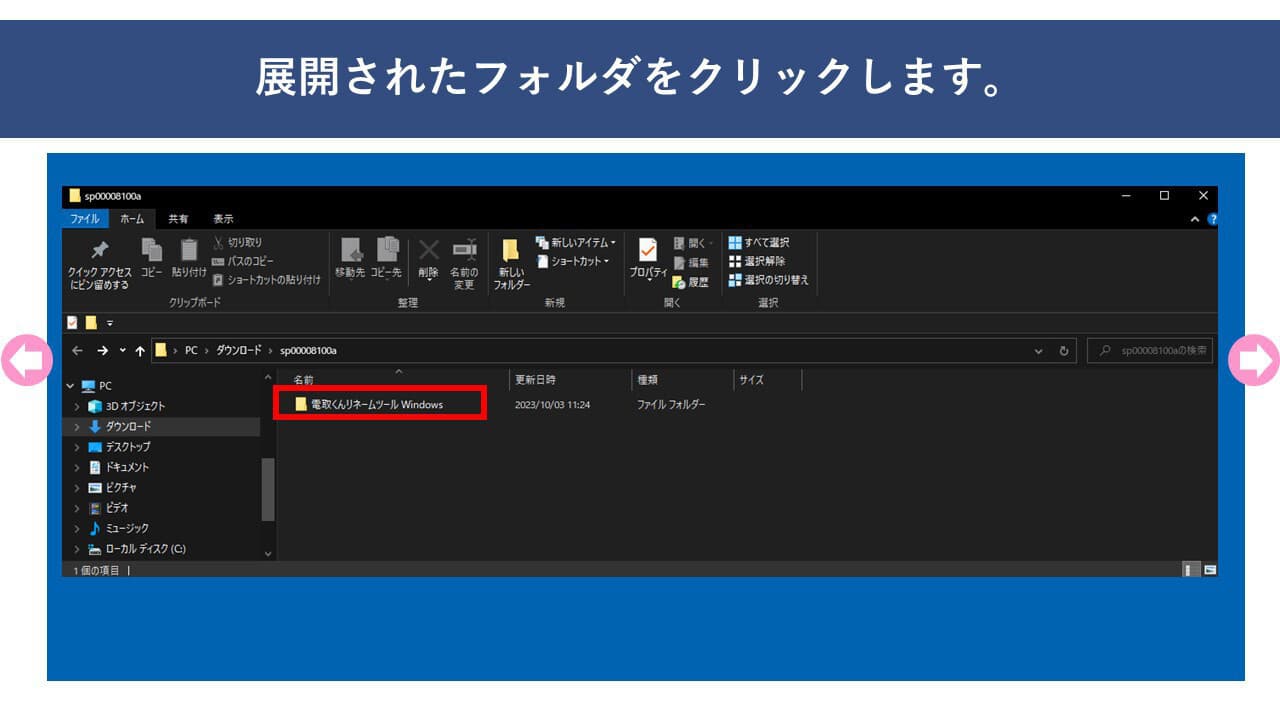Click ダウンロード in the address breadcrumb

pos(238,351)
